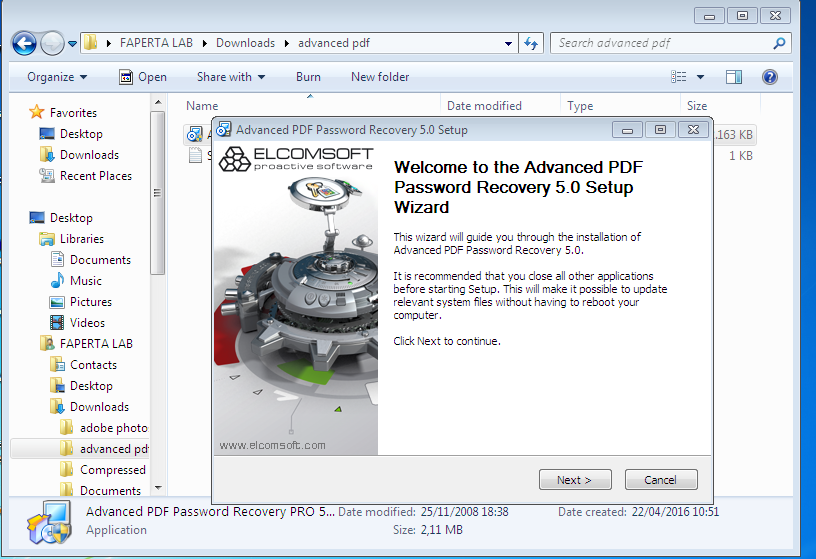Click the magnifier icon in search box

779,43
